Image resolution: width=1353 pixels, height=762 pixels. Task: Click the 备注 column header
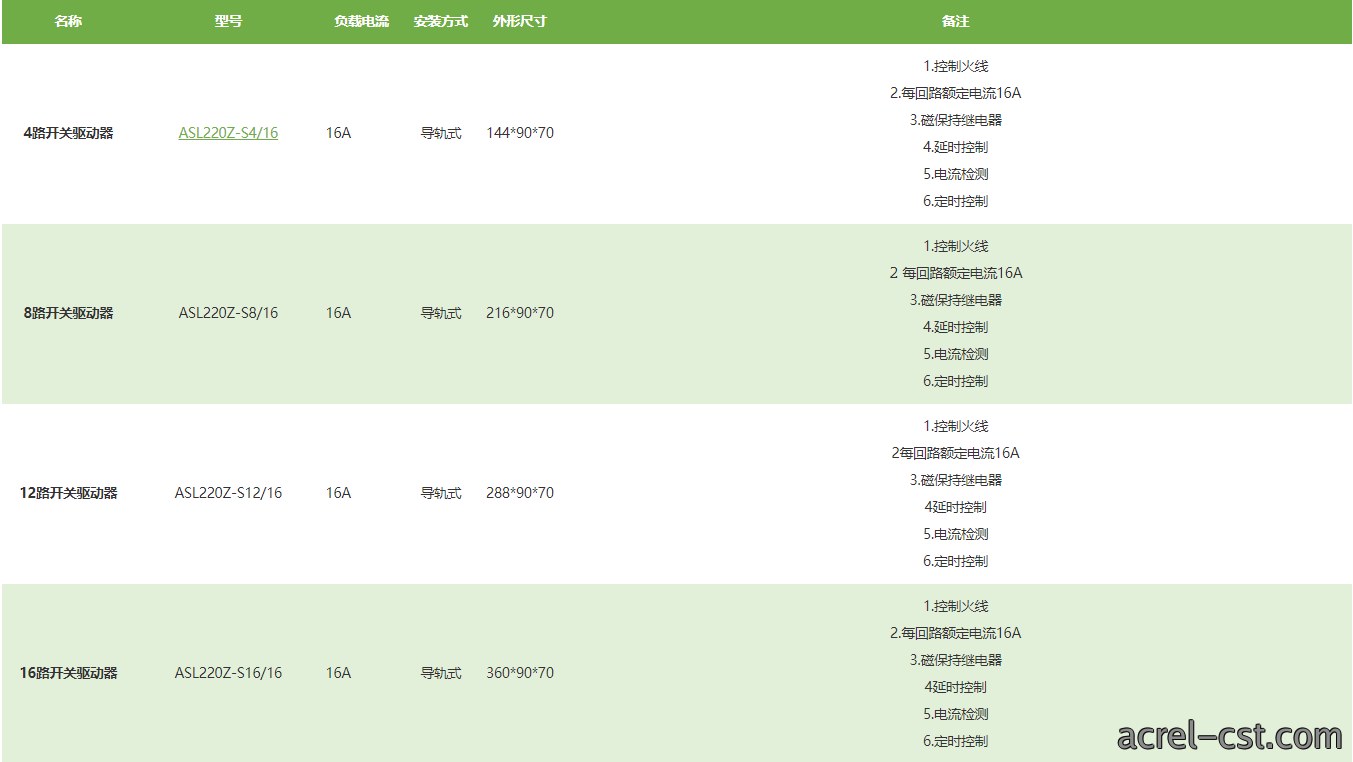click(955, 21)
